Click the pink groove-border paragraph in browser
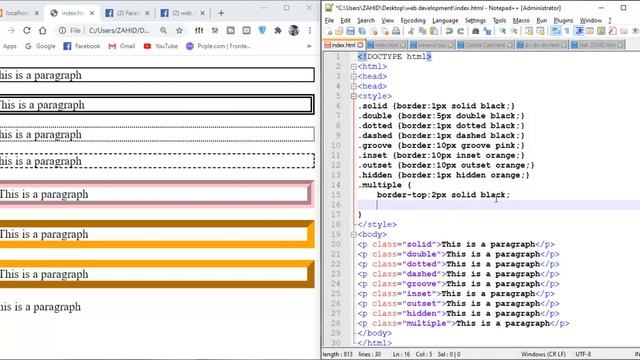The image size is (640, 360). pyautogui.click(x=157, y=194)
